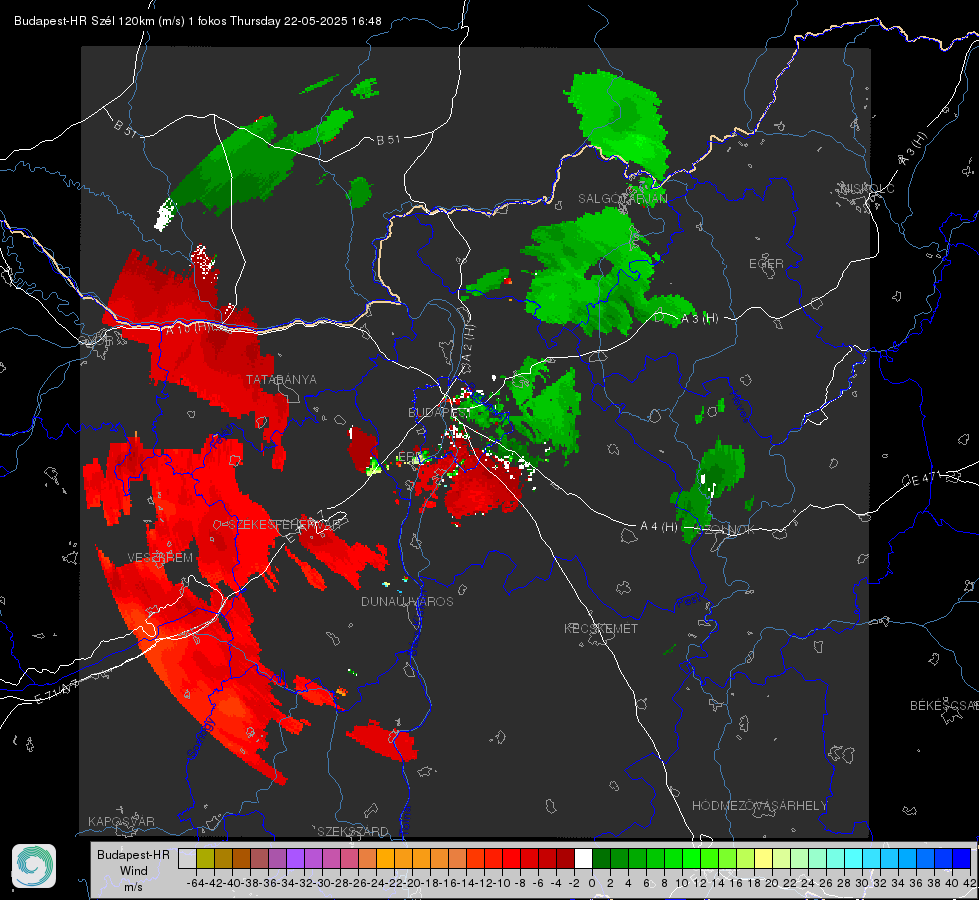Click the timestamp 'Thursday 22-05-2025 16:48'
This screenshot has height=900, width=979.
(306, 21)
